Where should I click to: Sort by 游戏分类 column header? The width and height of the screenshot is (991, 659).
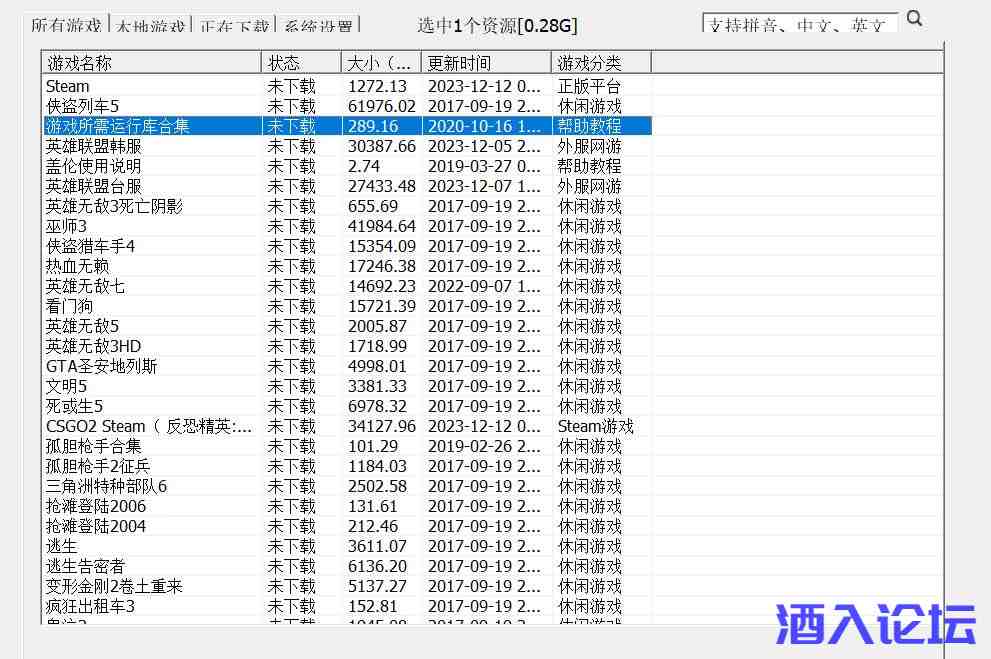601,63
